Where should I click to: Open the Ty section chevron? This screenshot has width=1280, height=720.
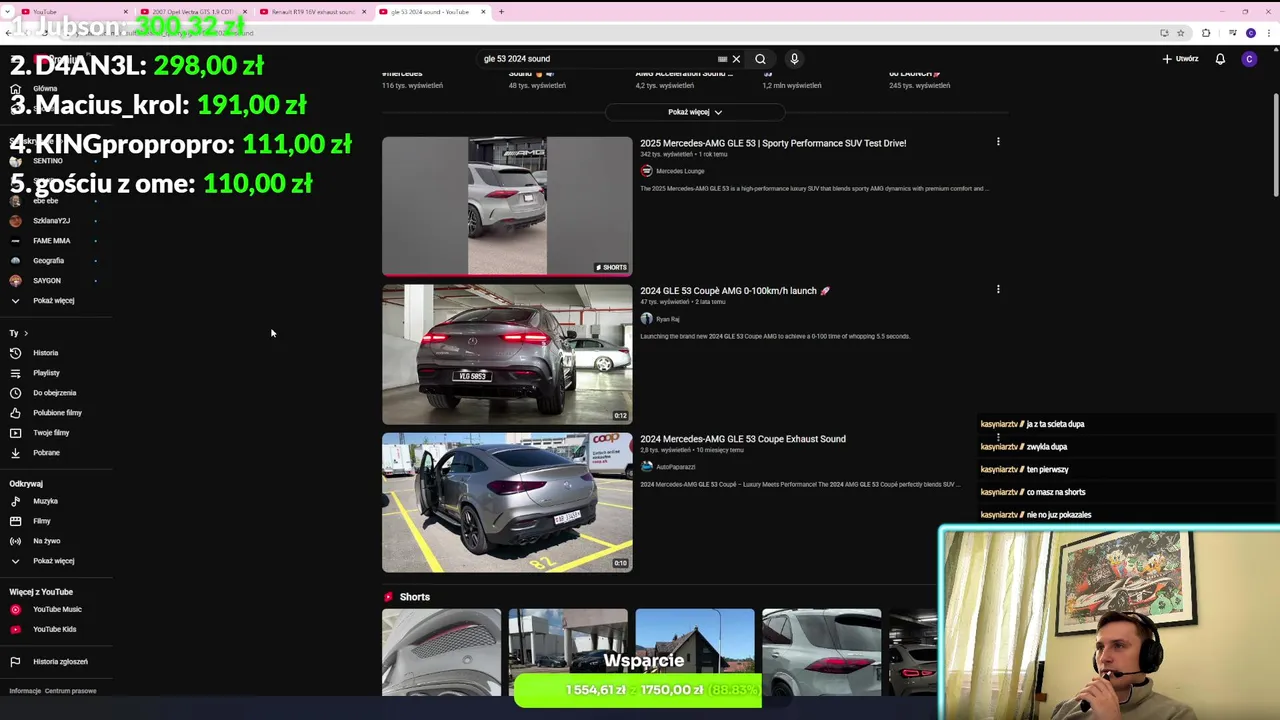pos(25,333)
